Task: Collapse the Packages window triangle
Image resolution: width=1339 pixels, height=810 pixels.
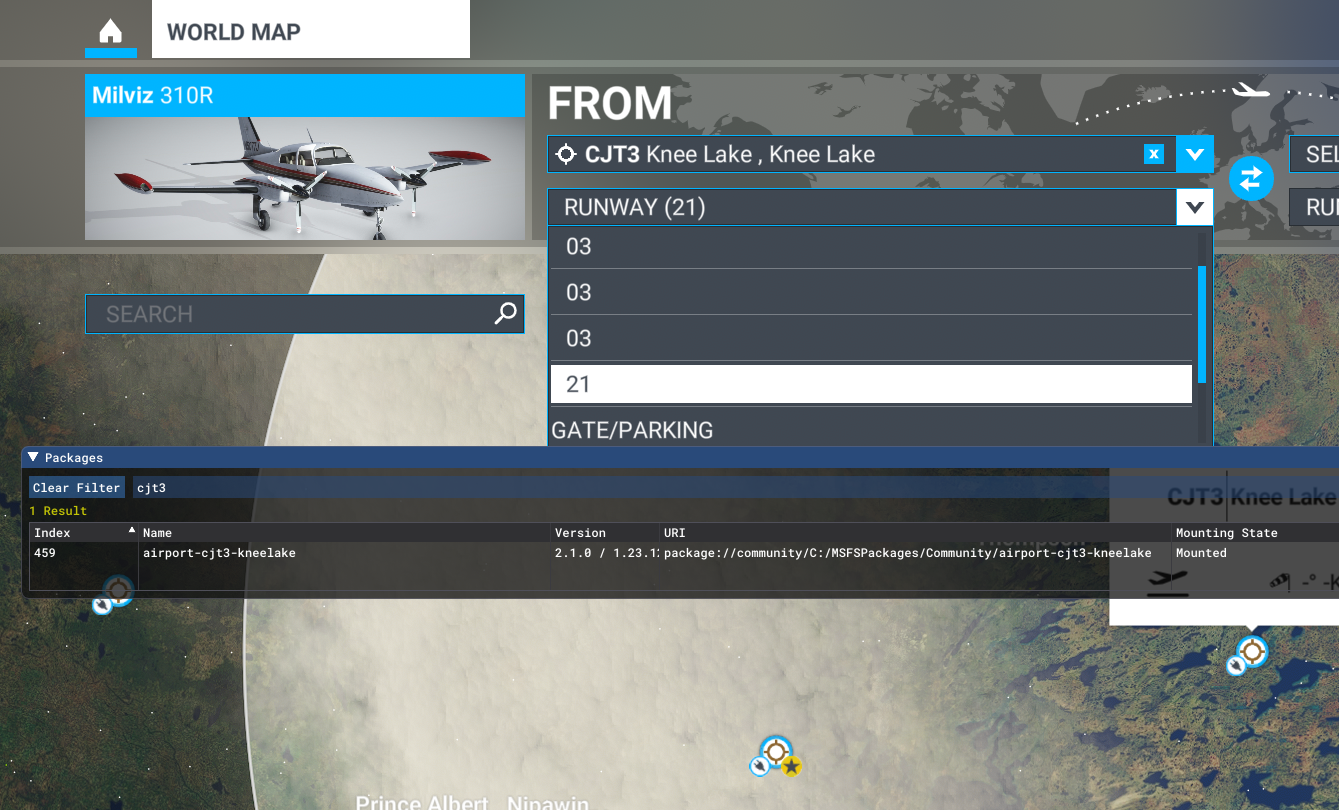Action: [x=33, y=457]
